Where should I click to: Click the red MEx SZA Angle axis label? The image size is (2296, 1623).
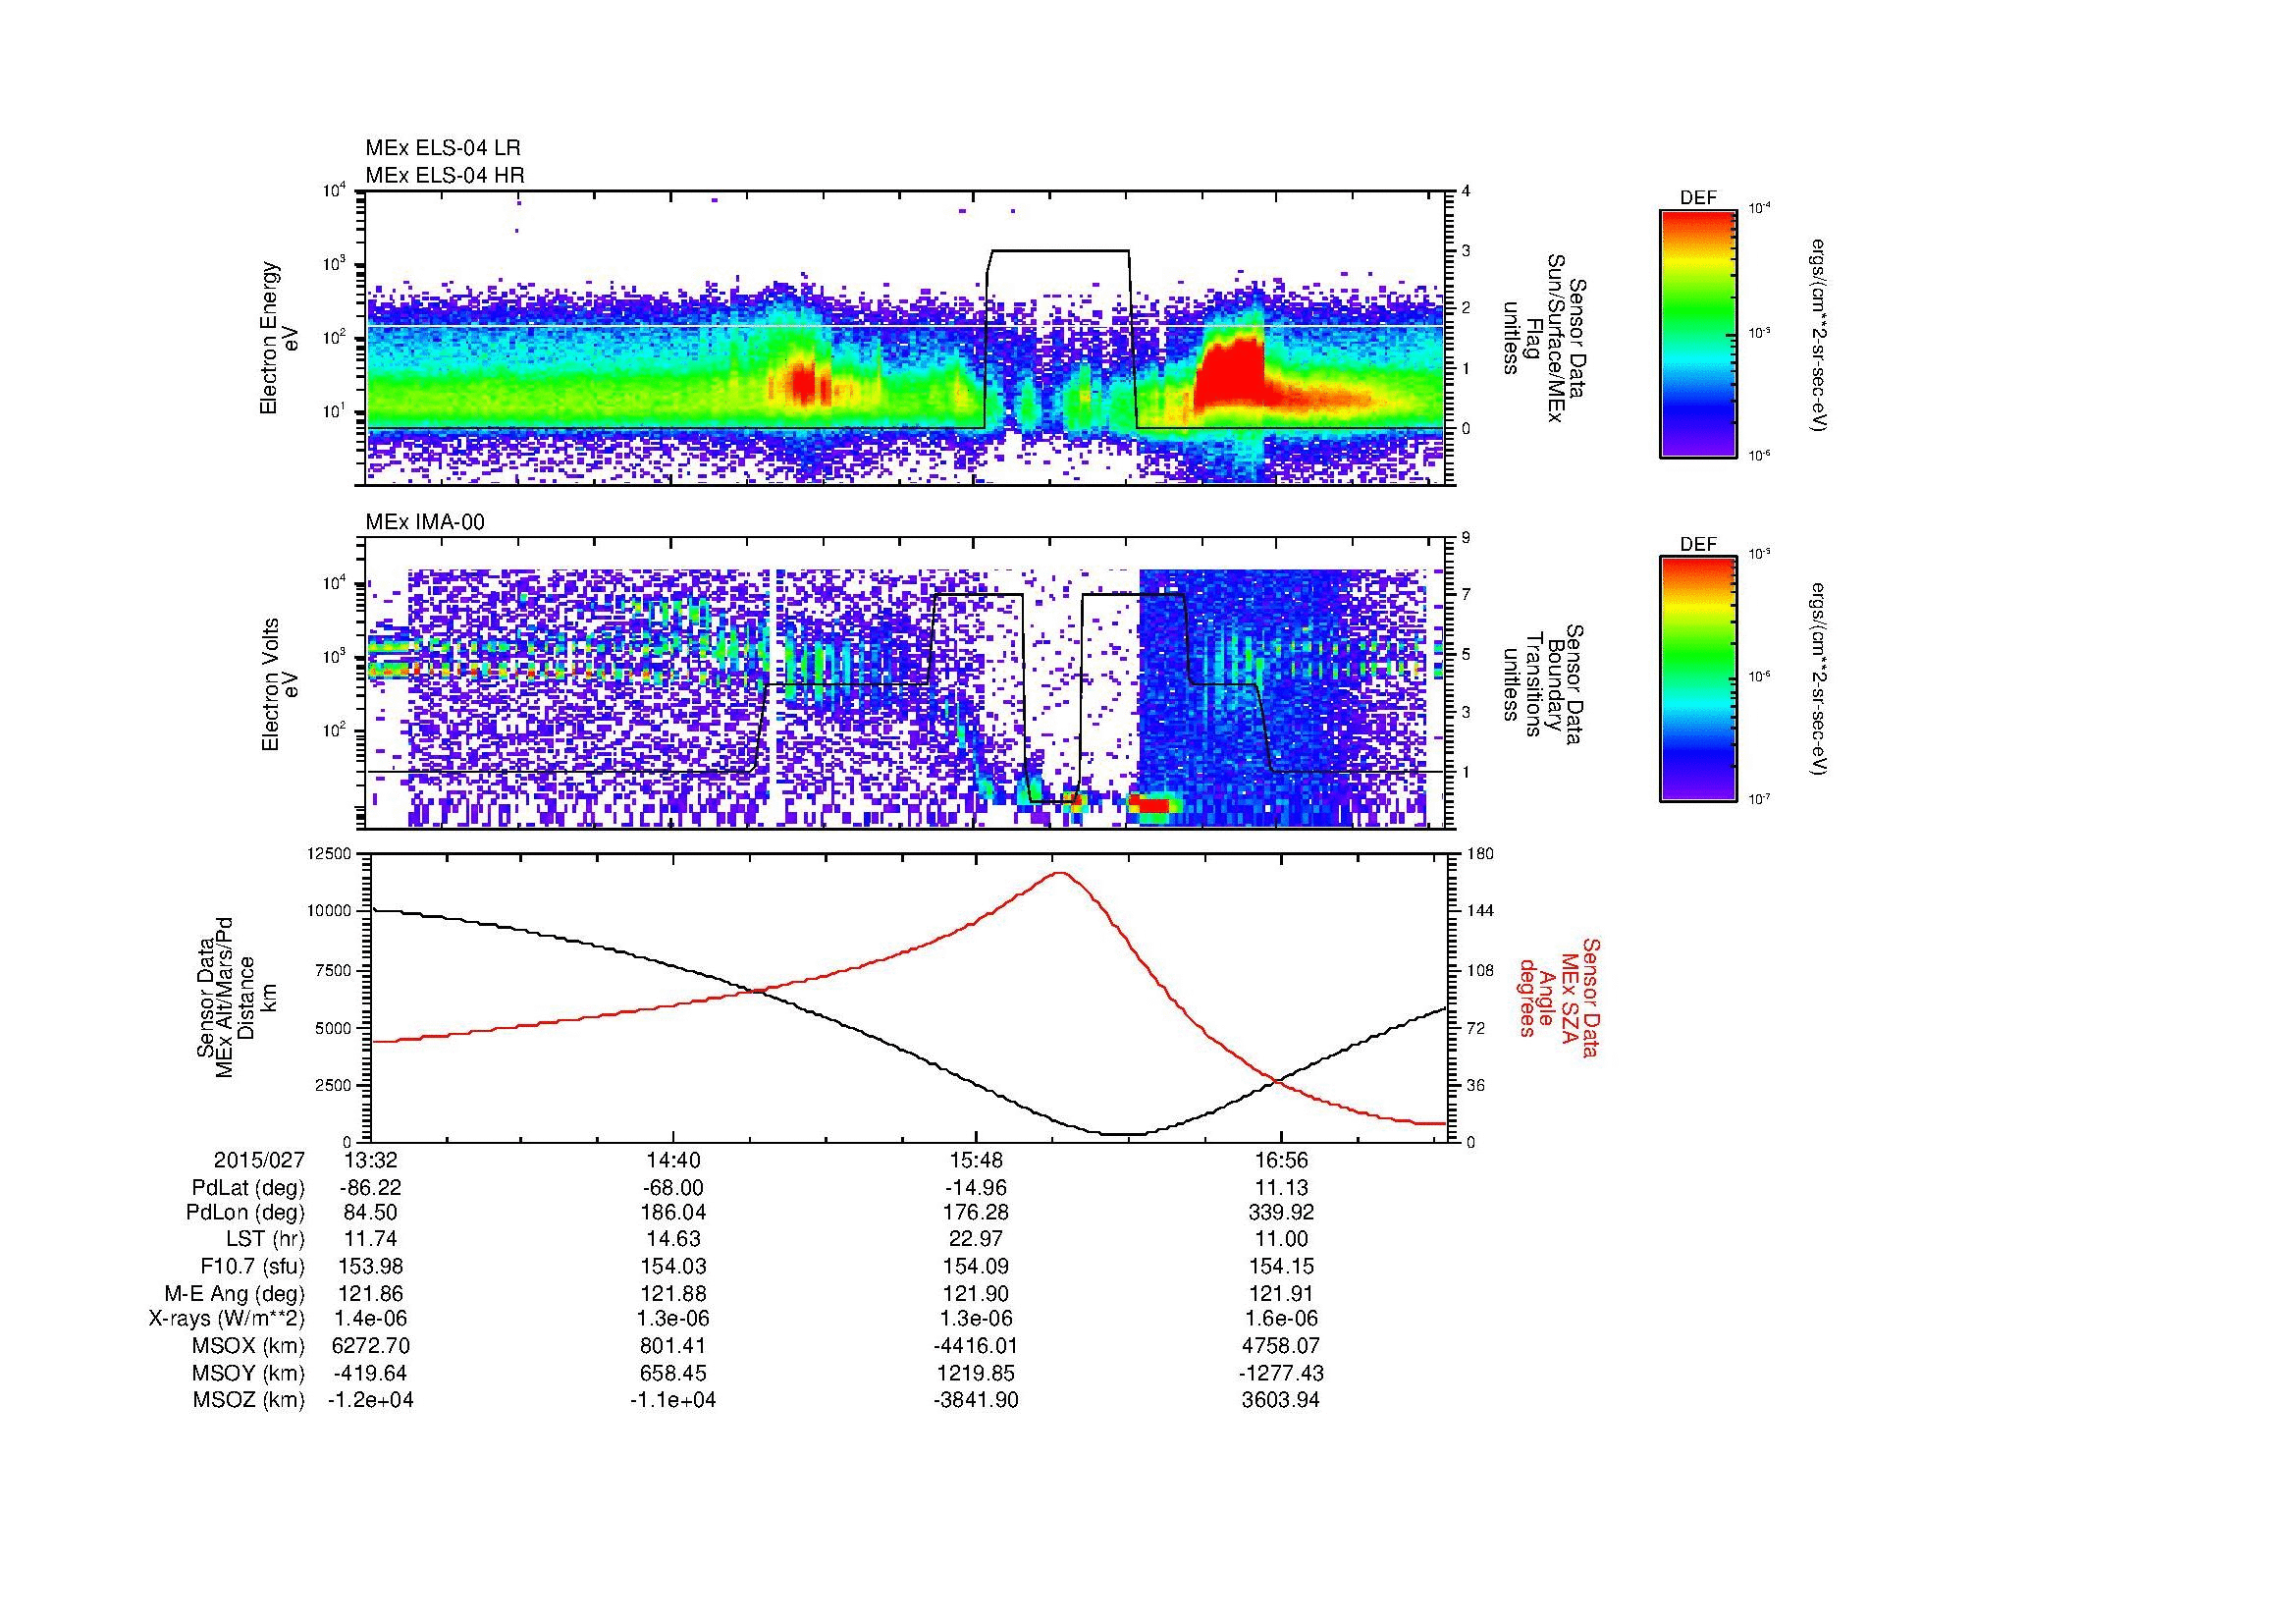(x=1558, y=997)
